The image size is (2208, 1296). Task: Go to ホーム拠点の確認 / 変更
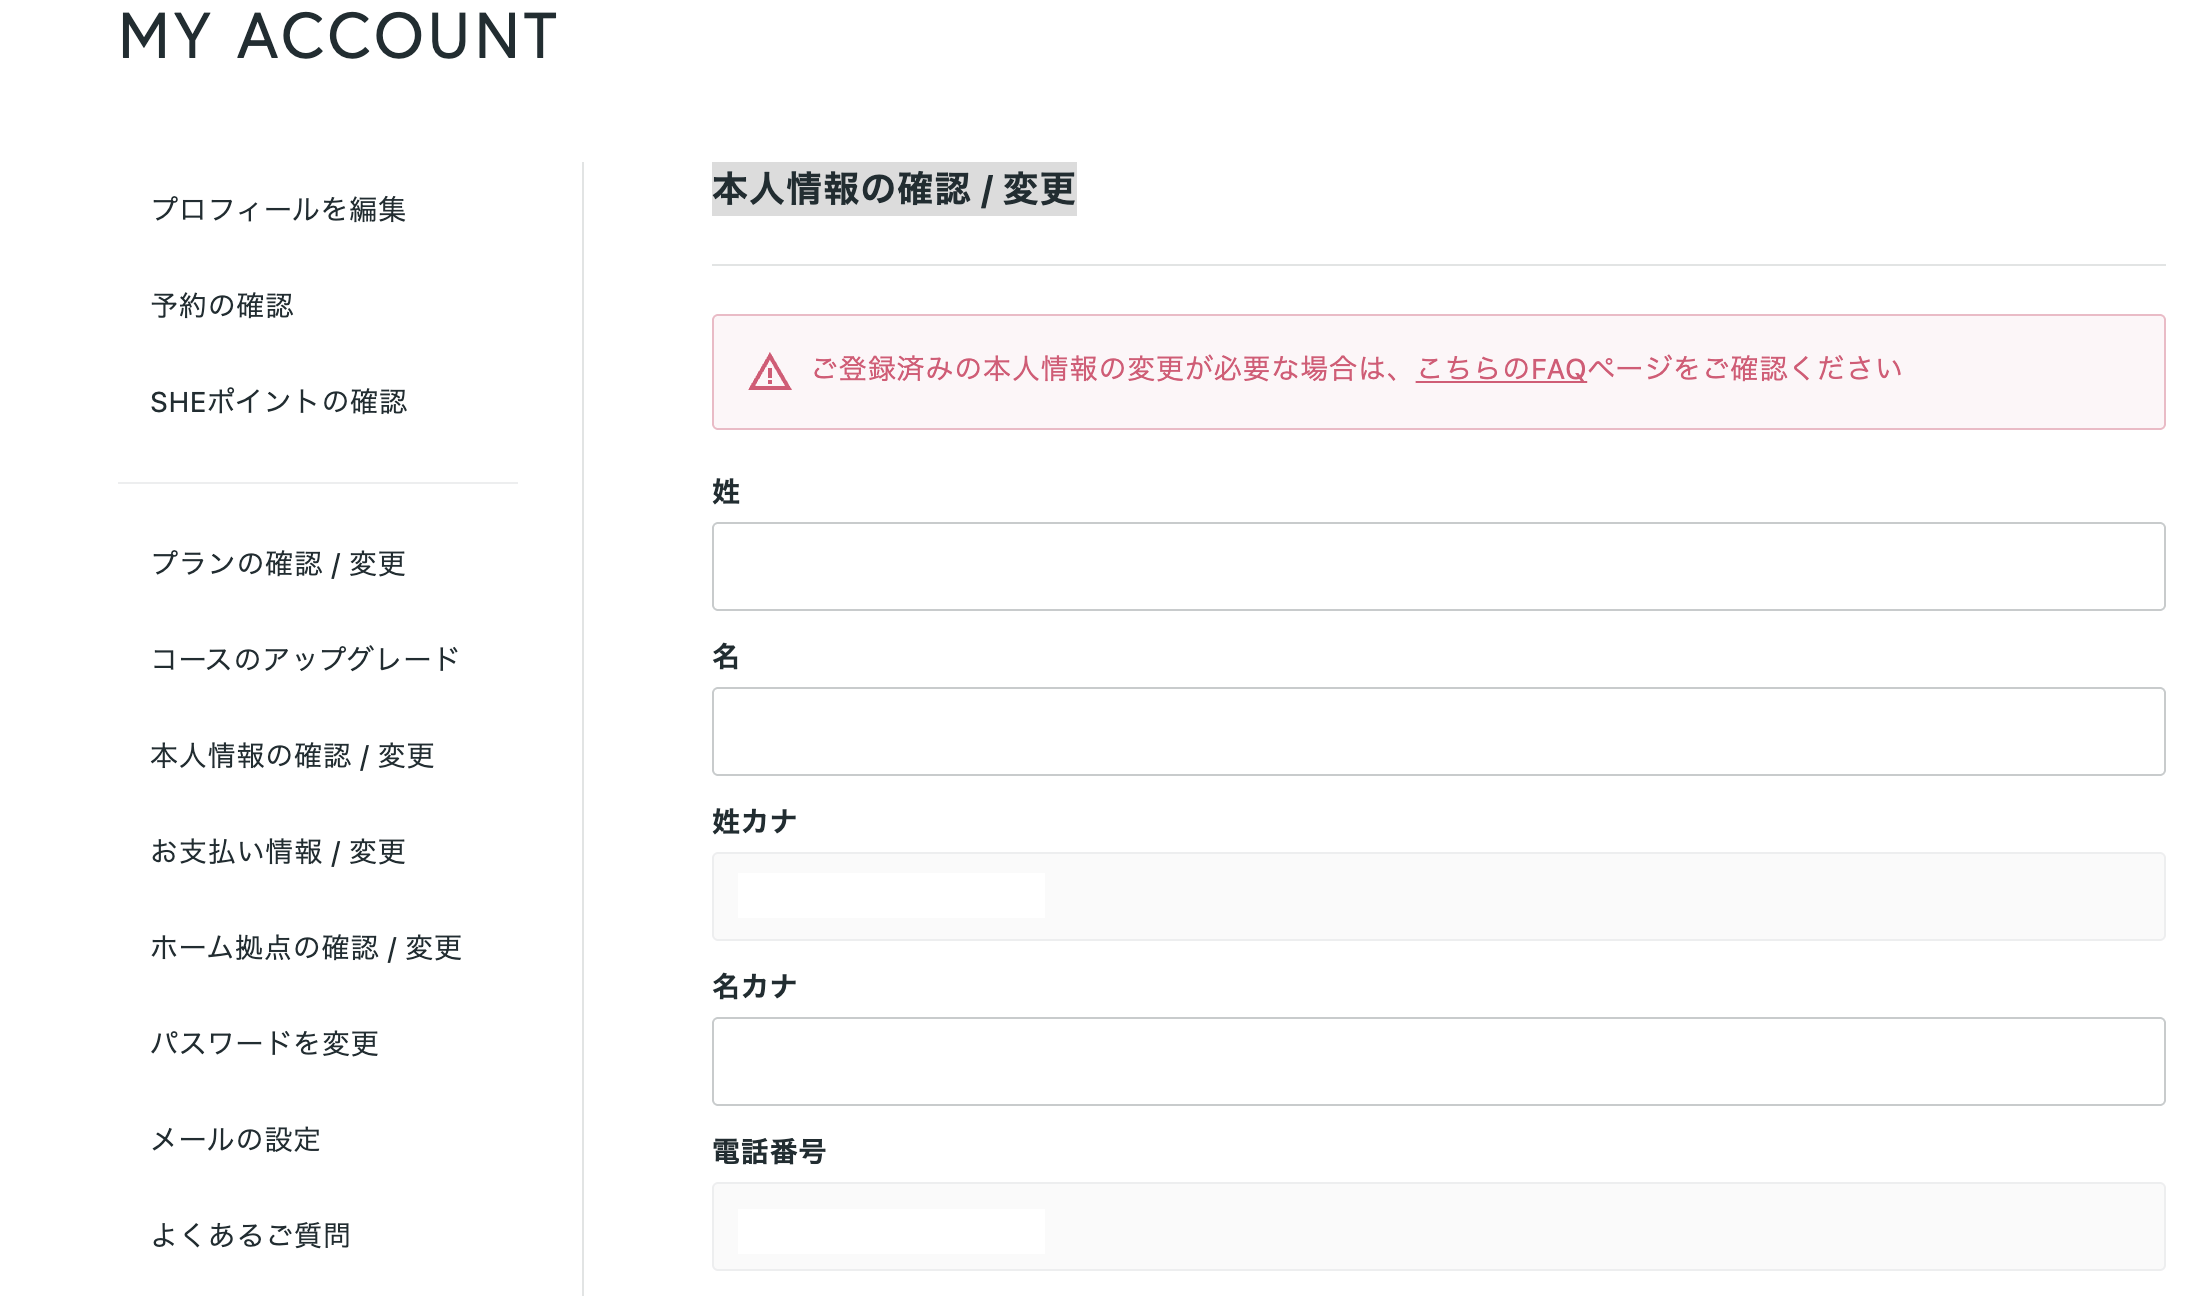306,948
